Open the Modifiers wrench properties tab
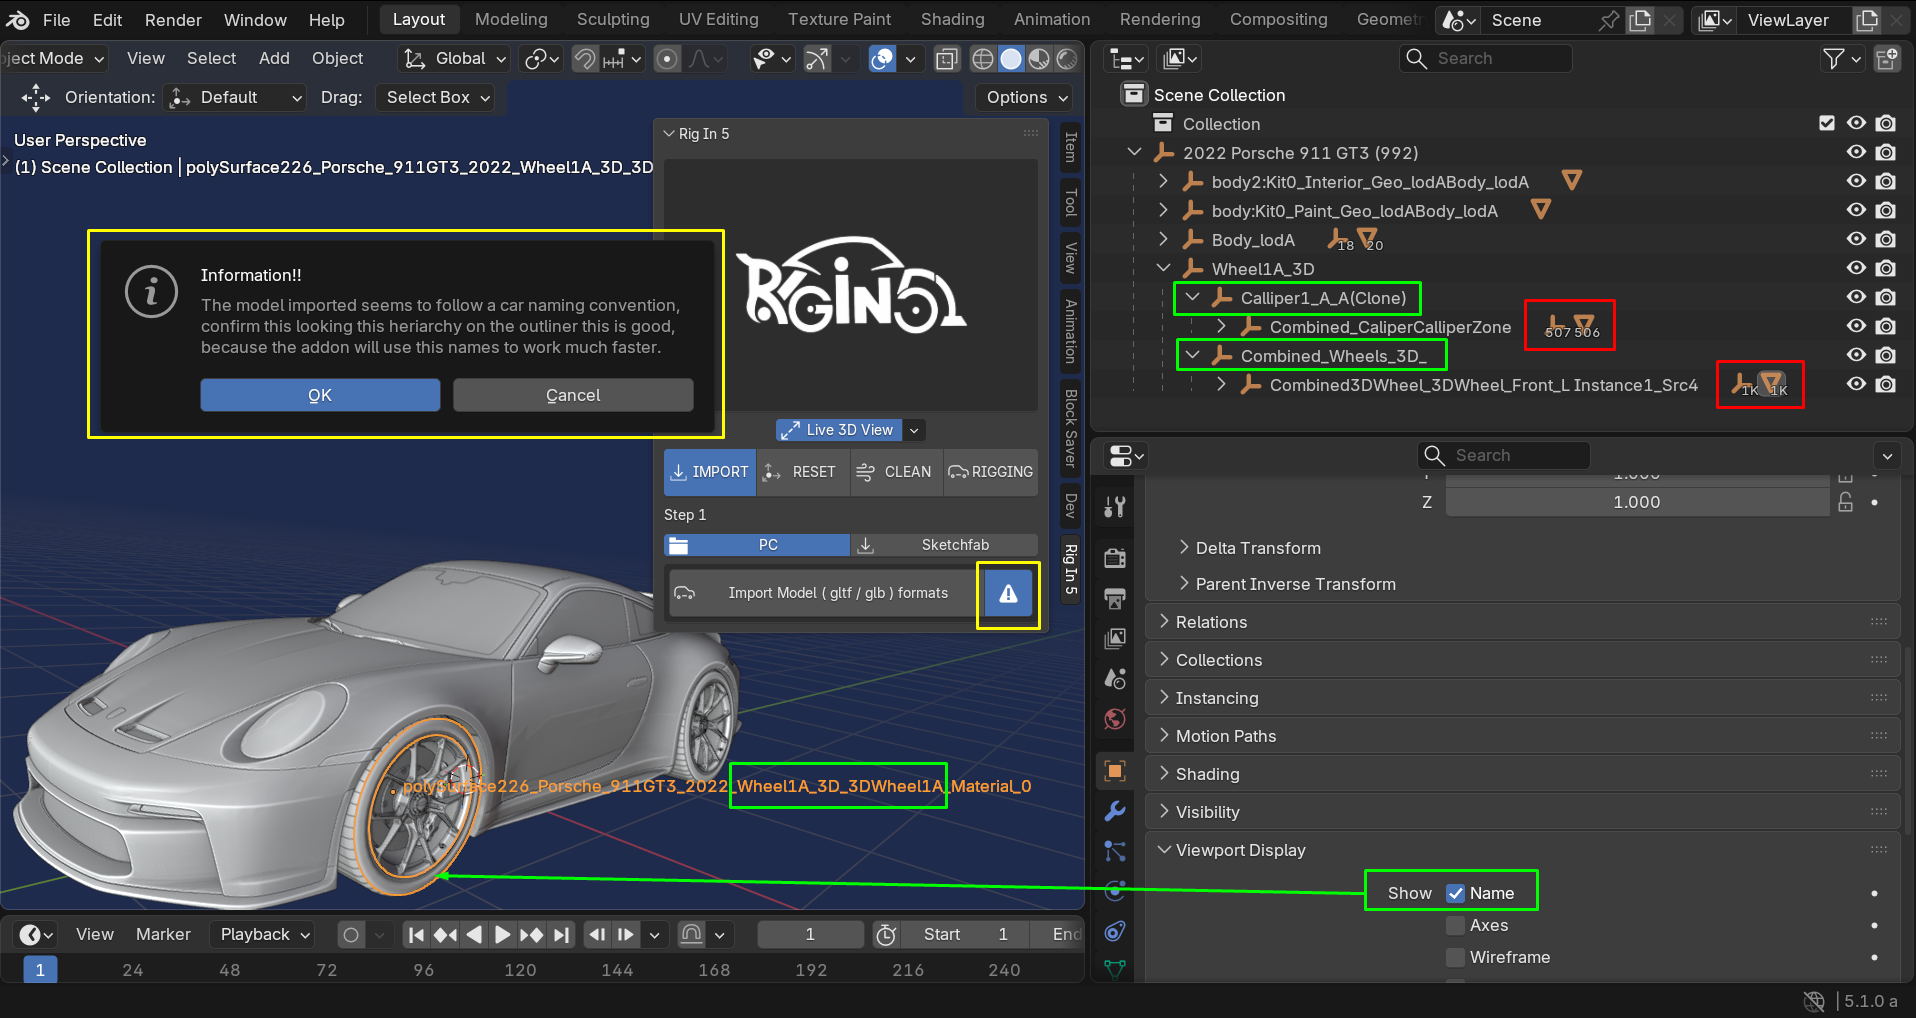Viewport: 1916px width, 1018px height. coord(1115,811)
